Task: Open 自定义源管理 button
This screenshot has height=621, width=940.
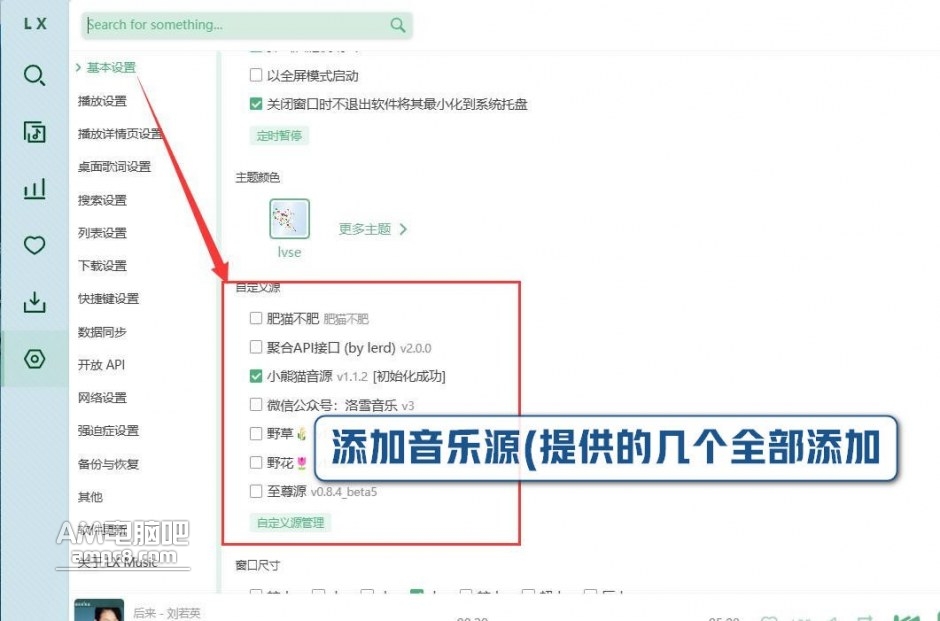Action: click(x=291, y=522)
